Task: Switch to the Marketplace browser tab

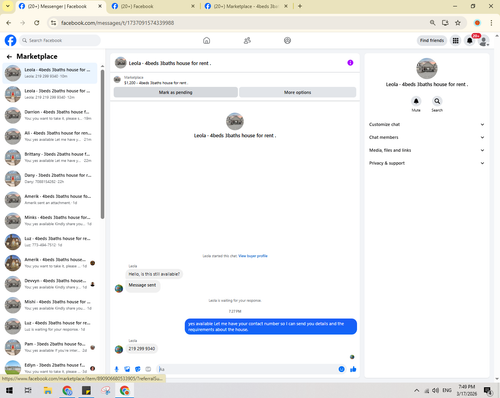Action: [246, 6]
